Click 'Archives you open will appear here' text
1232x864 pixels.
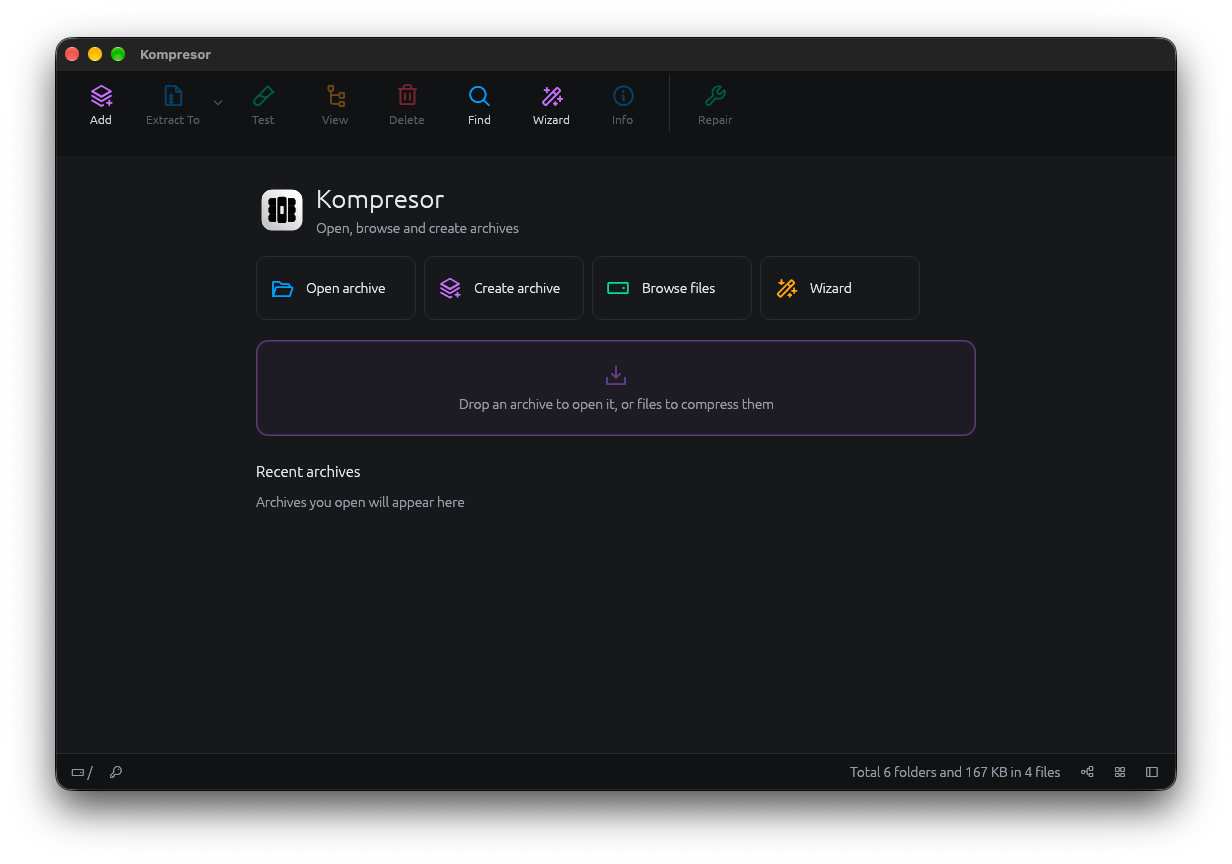(x=360, y=502)
